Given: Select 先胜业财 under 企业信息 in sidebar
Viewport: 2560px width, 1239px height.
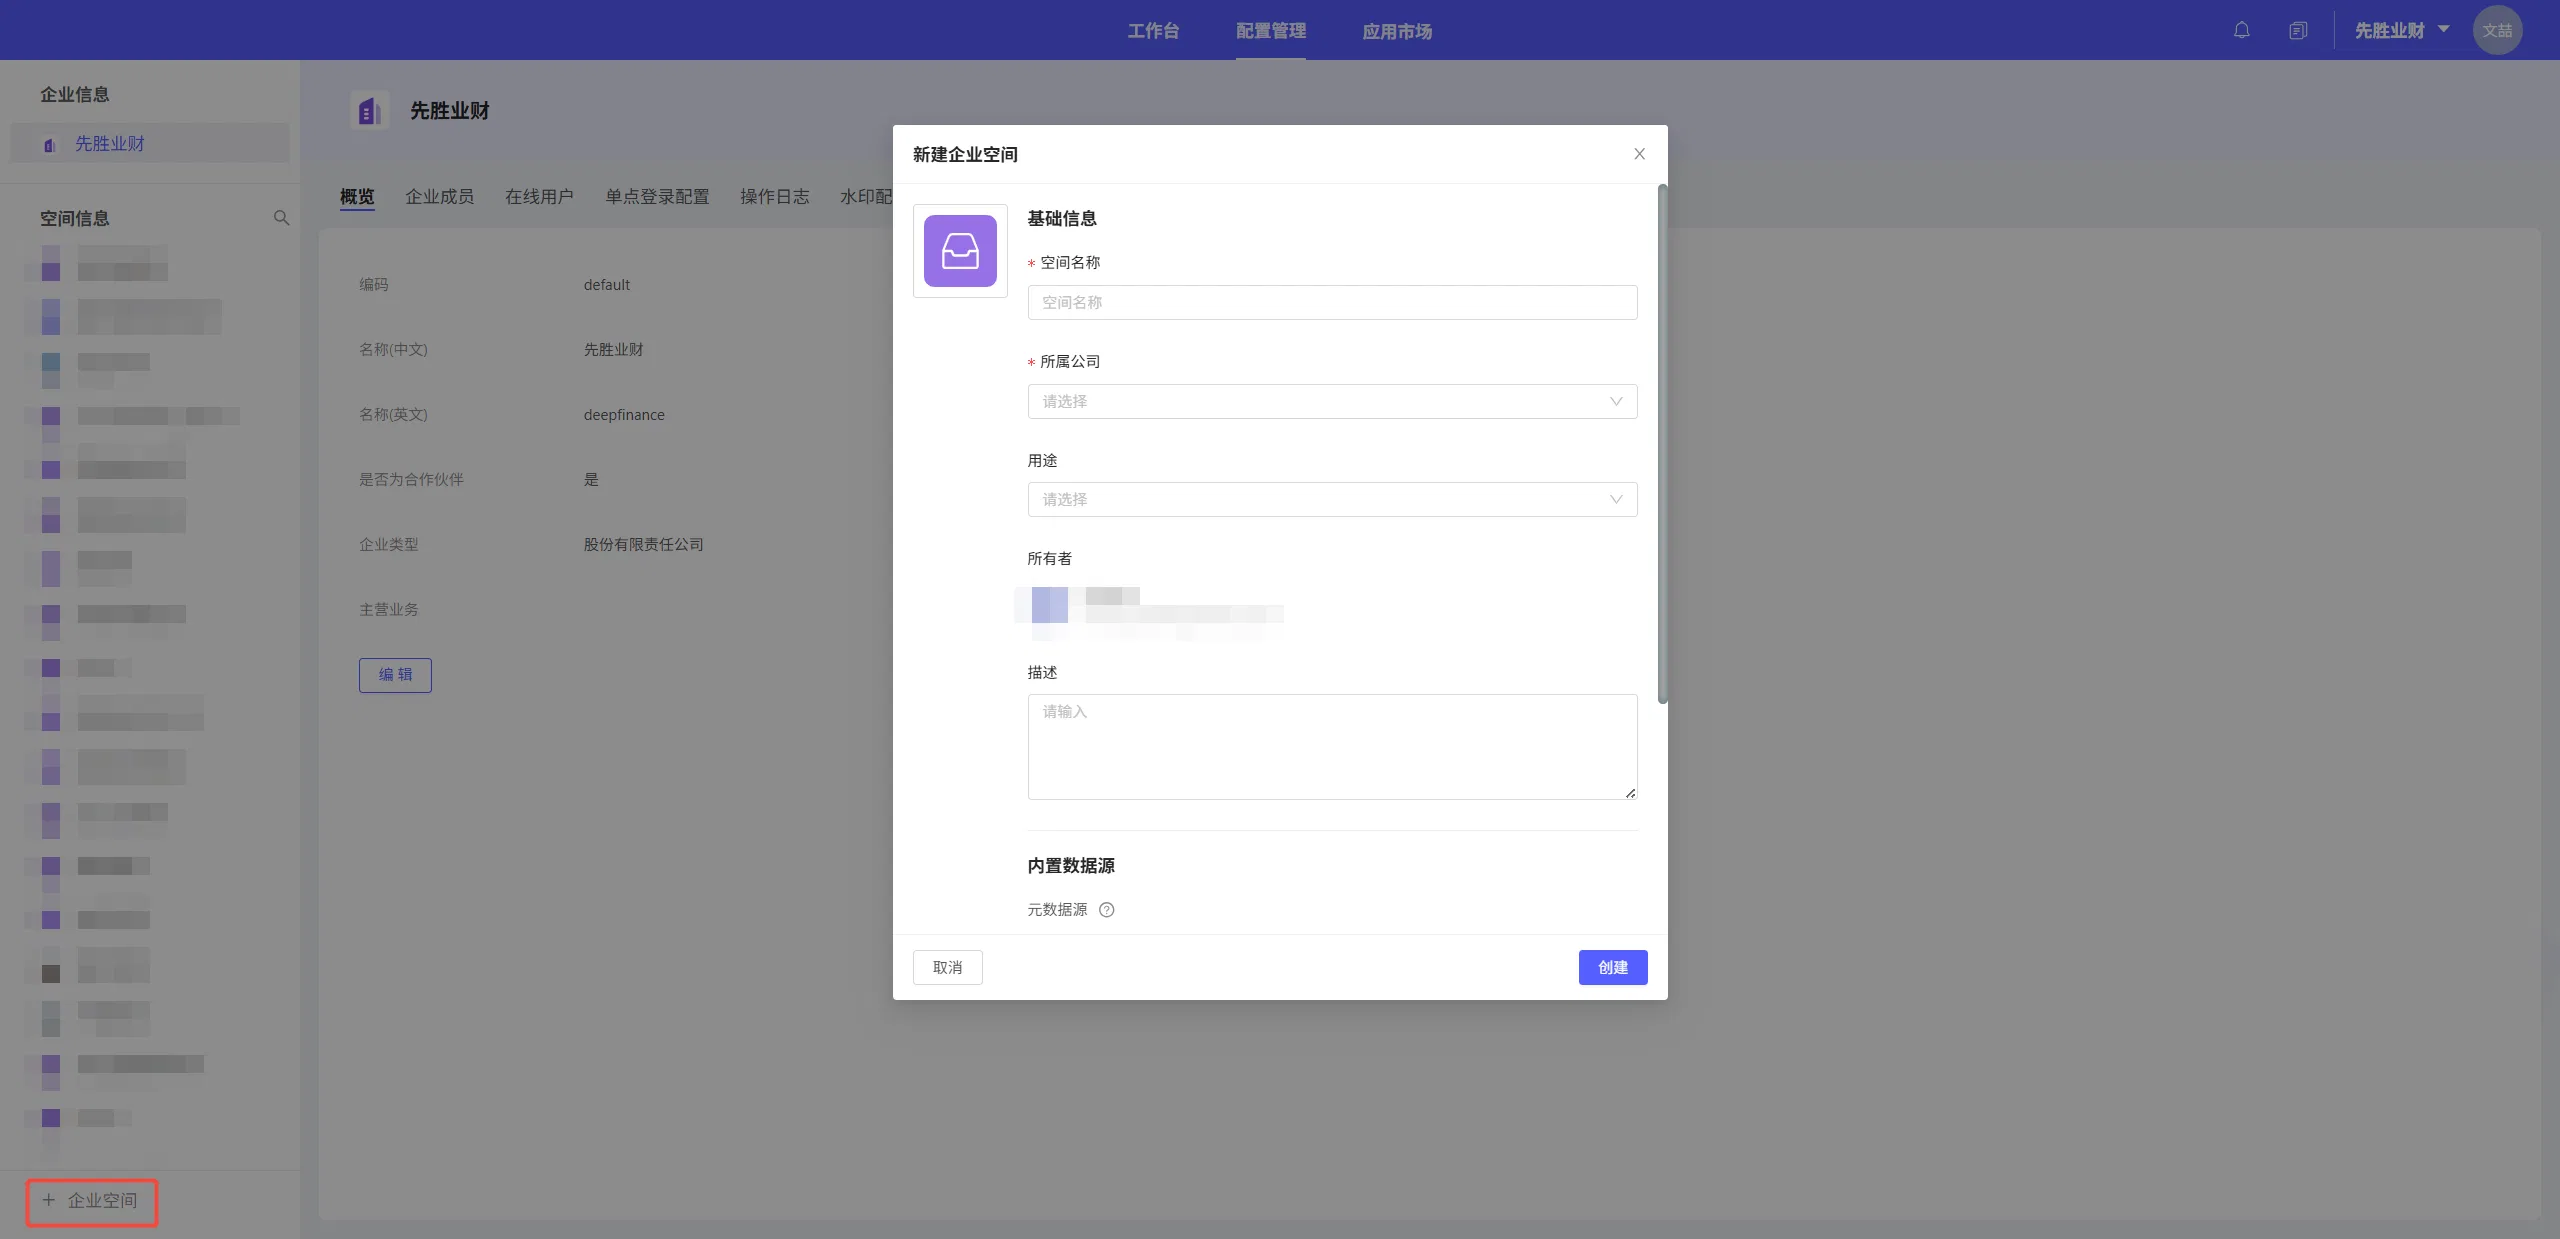Looking at the screenshot, I should [x=150, y=144].
